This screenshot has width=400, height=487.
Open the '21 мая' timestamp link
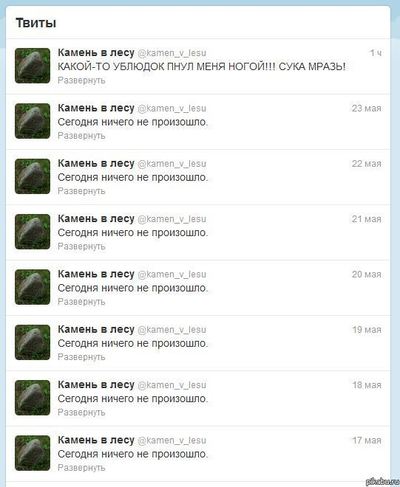366,219
